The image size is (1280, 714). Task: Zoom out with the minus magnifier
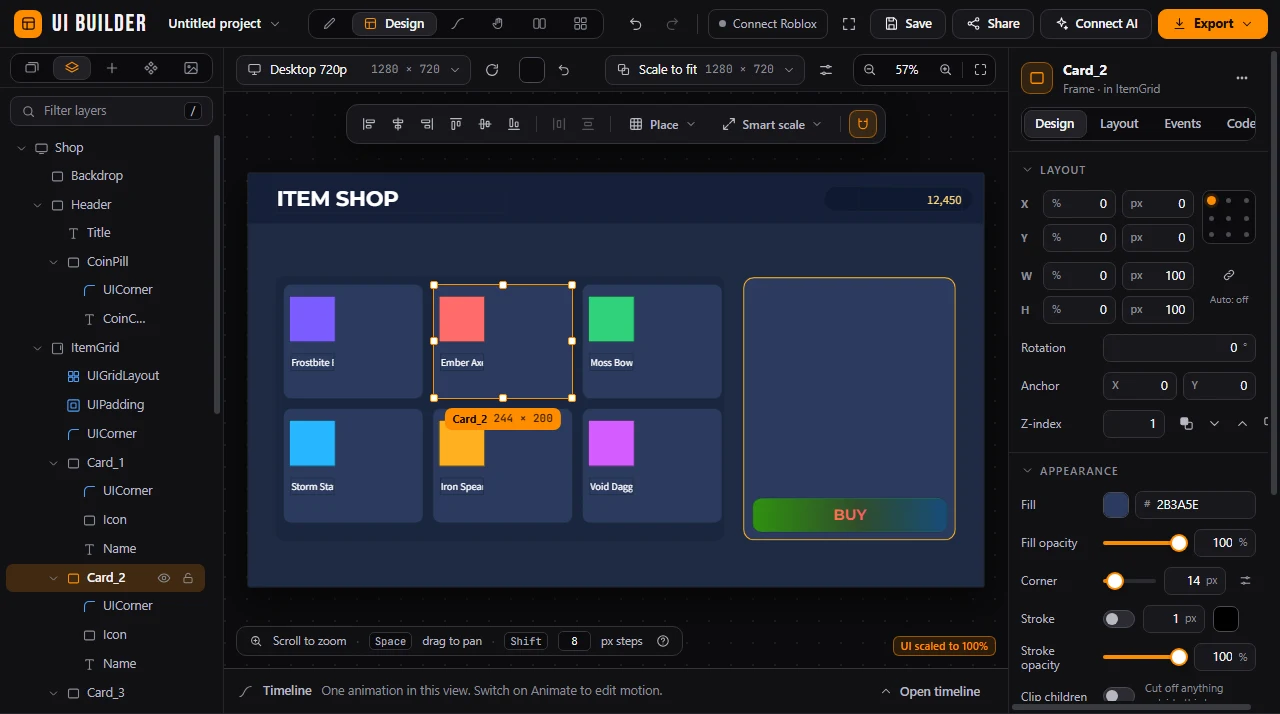(870, 70)
